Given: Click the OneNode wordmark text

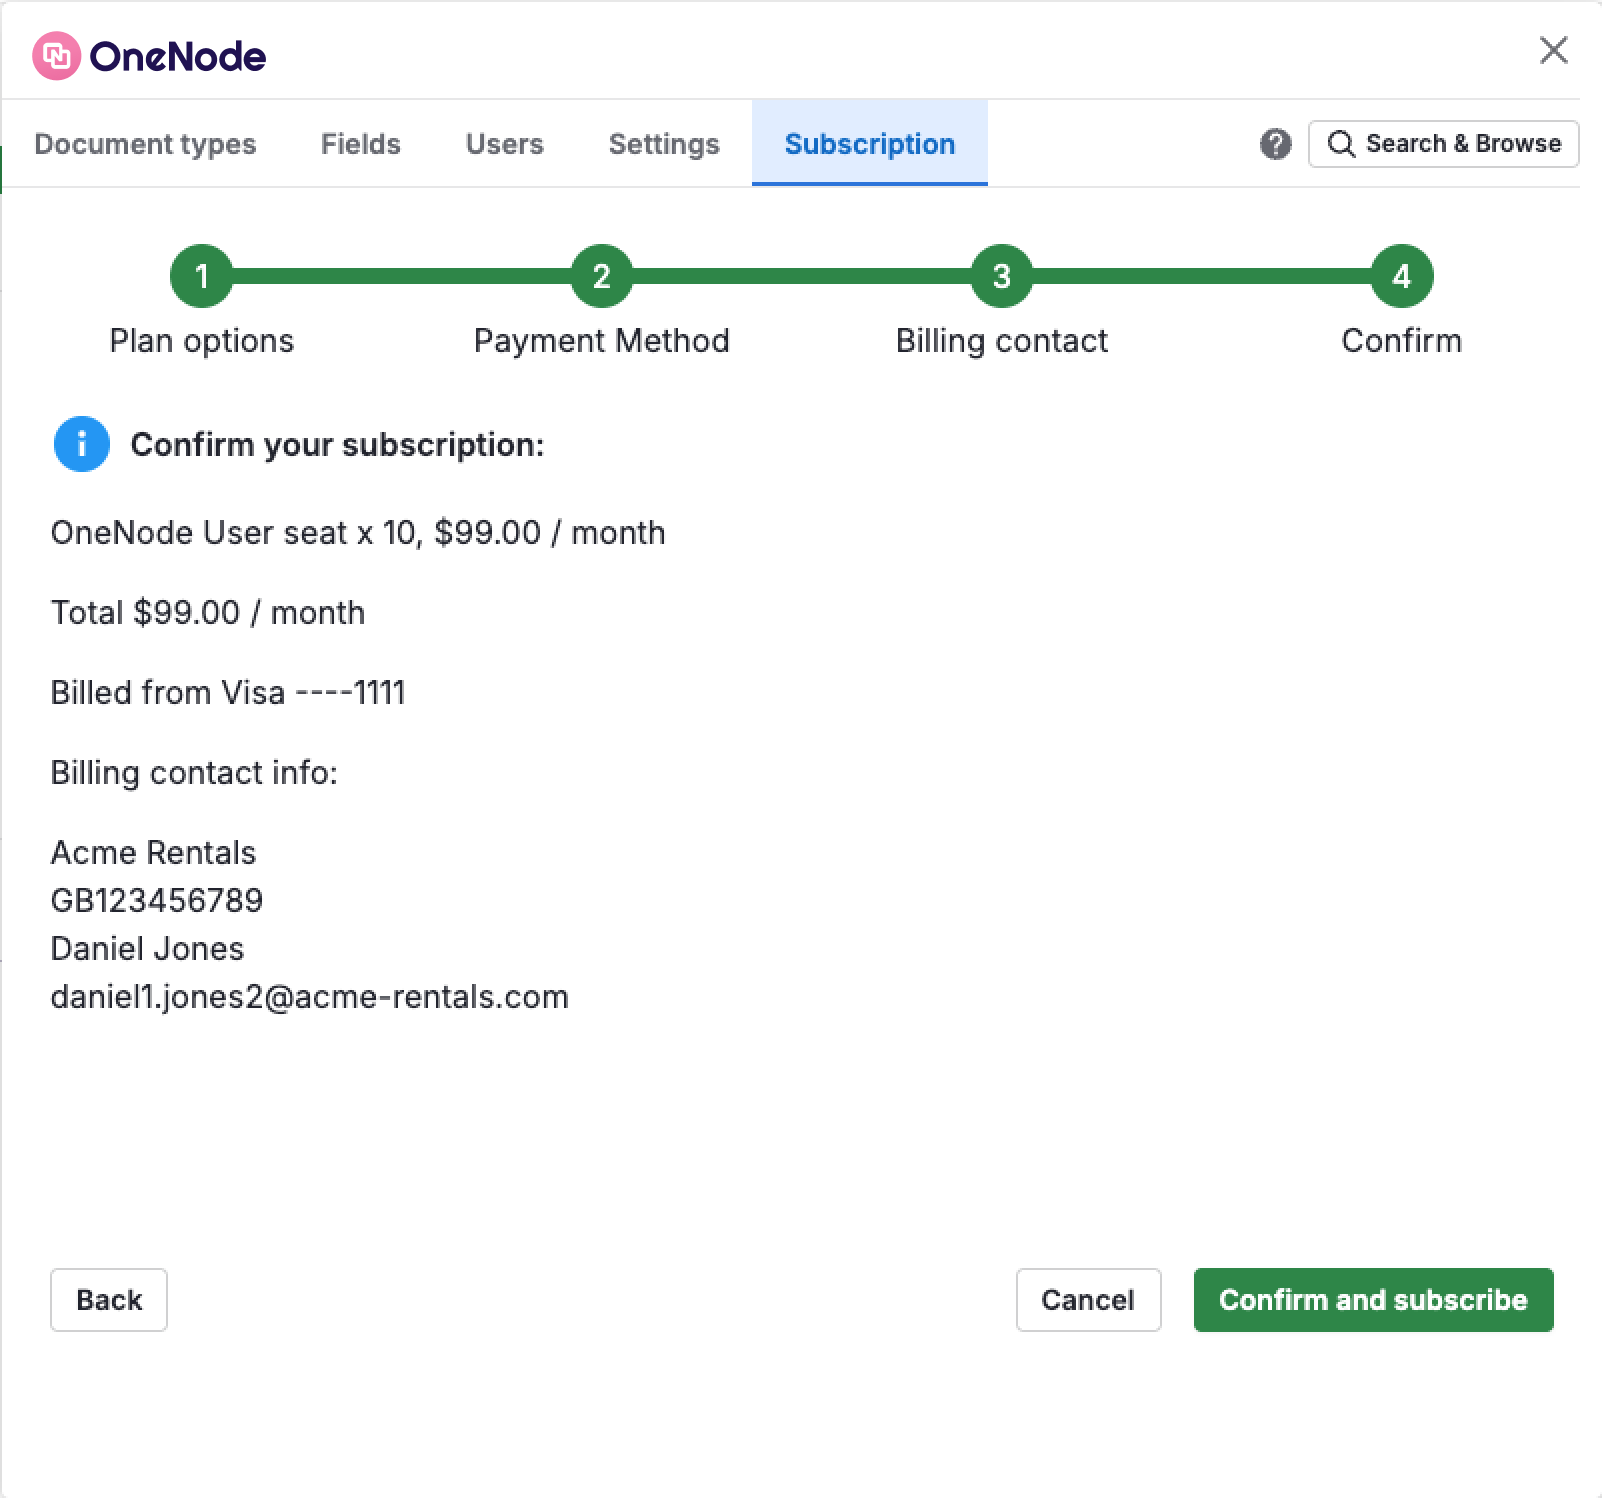Looking at the screenshot, I should point(178,57).
